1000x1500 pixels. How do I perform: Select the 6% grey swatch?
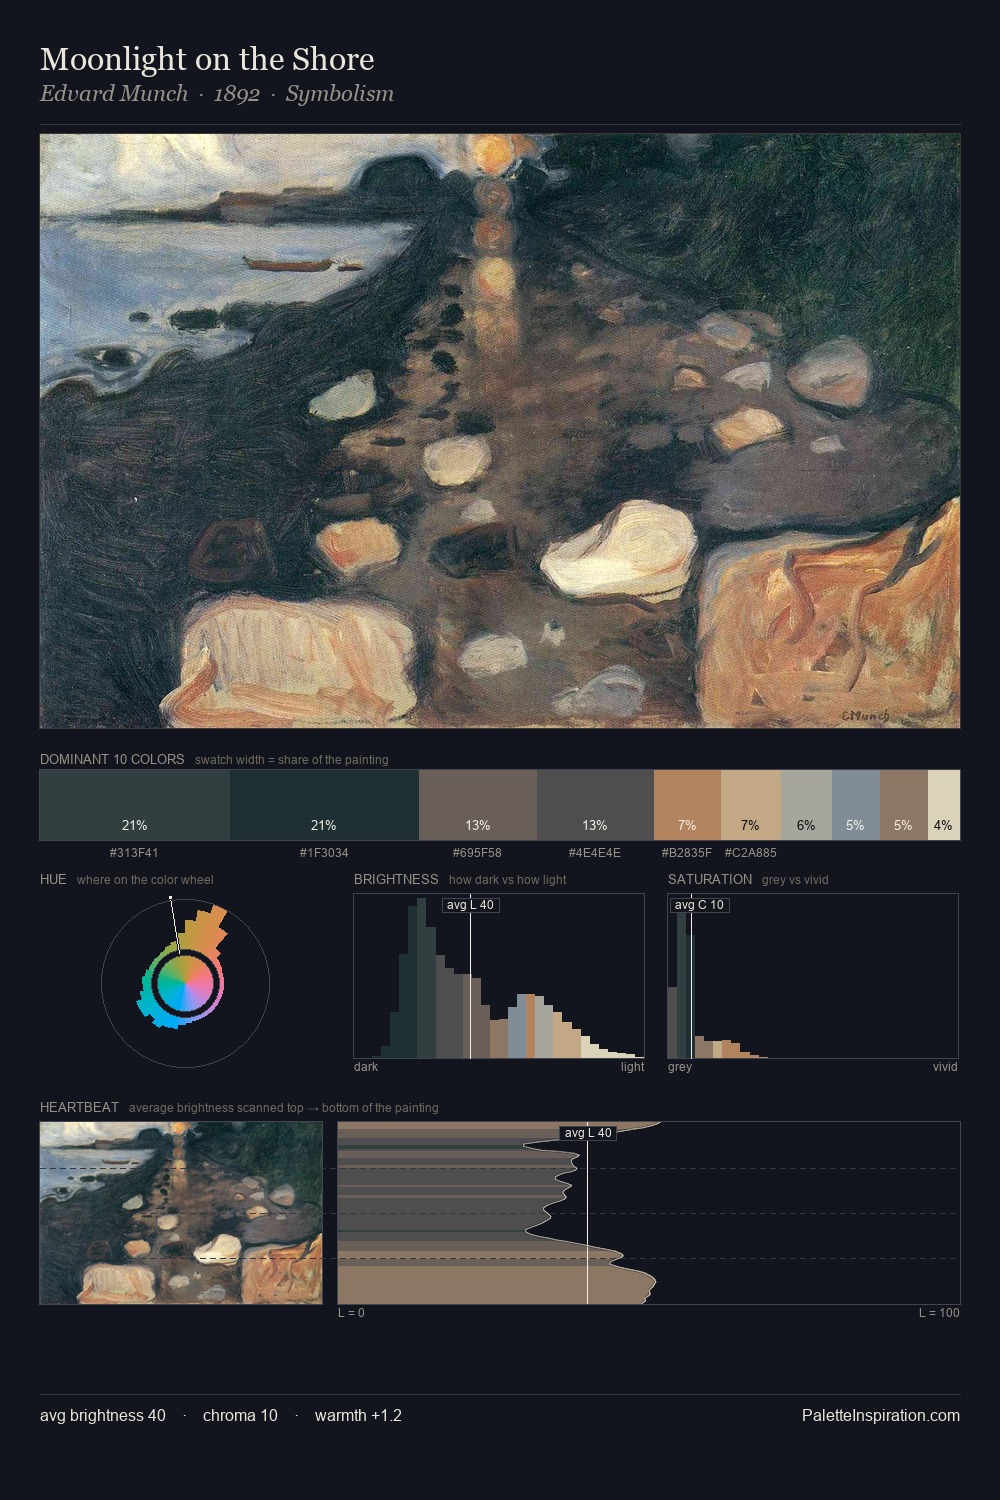pos(806,805)
